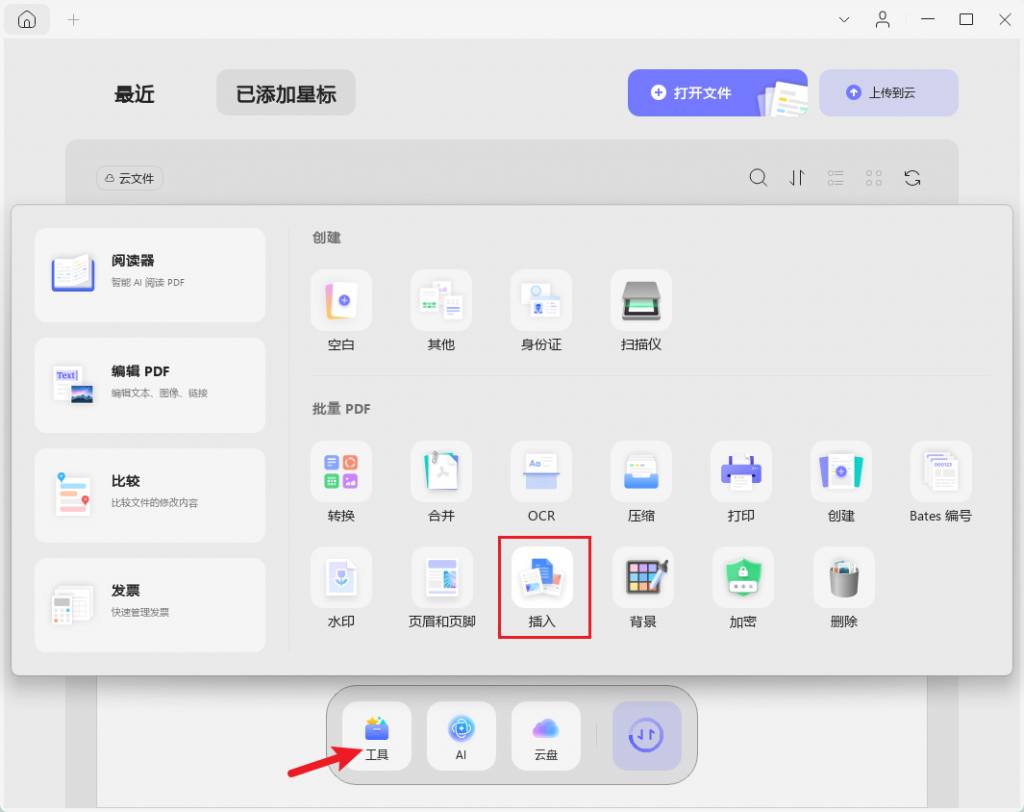The width and height of the screenshot is (1024, 812).
Task: Open the Tools (工具) menu in dock
Action: pyautogui.click(x=377, y=736)
